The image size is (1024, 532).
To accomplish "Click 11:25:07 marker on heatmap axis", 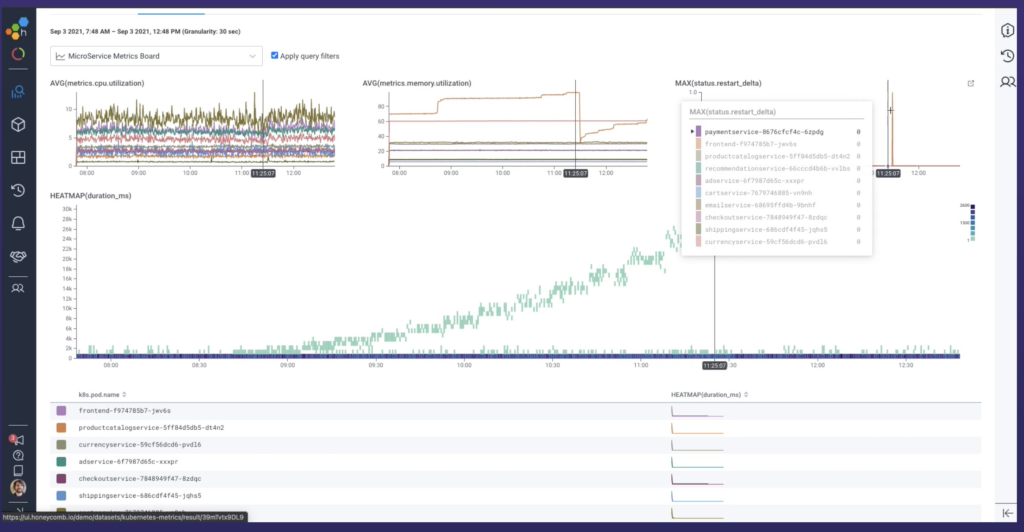I will pos(714,366).
